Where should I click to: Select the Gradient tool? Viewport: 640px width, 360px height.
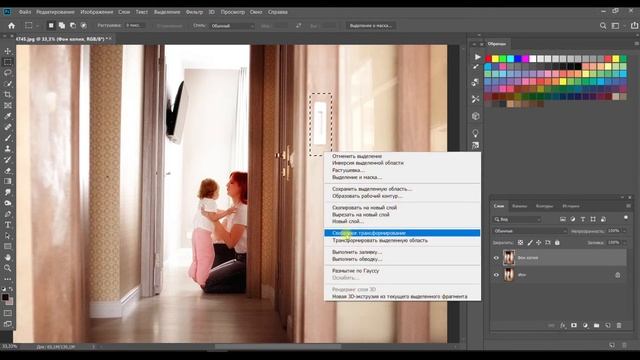(8, 181)
